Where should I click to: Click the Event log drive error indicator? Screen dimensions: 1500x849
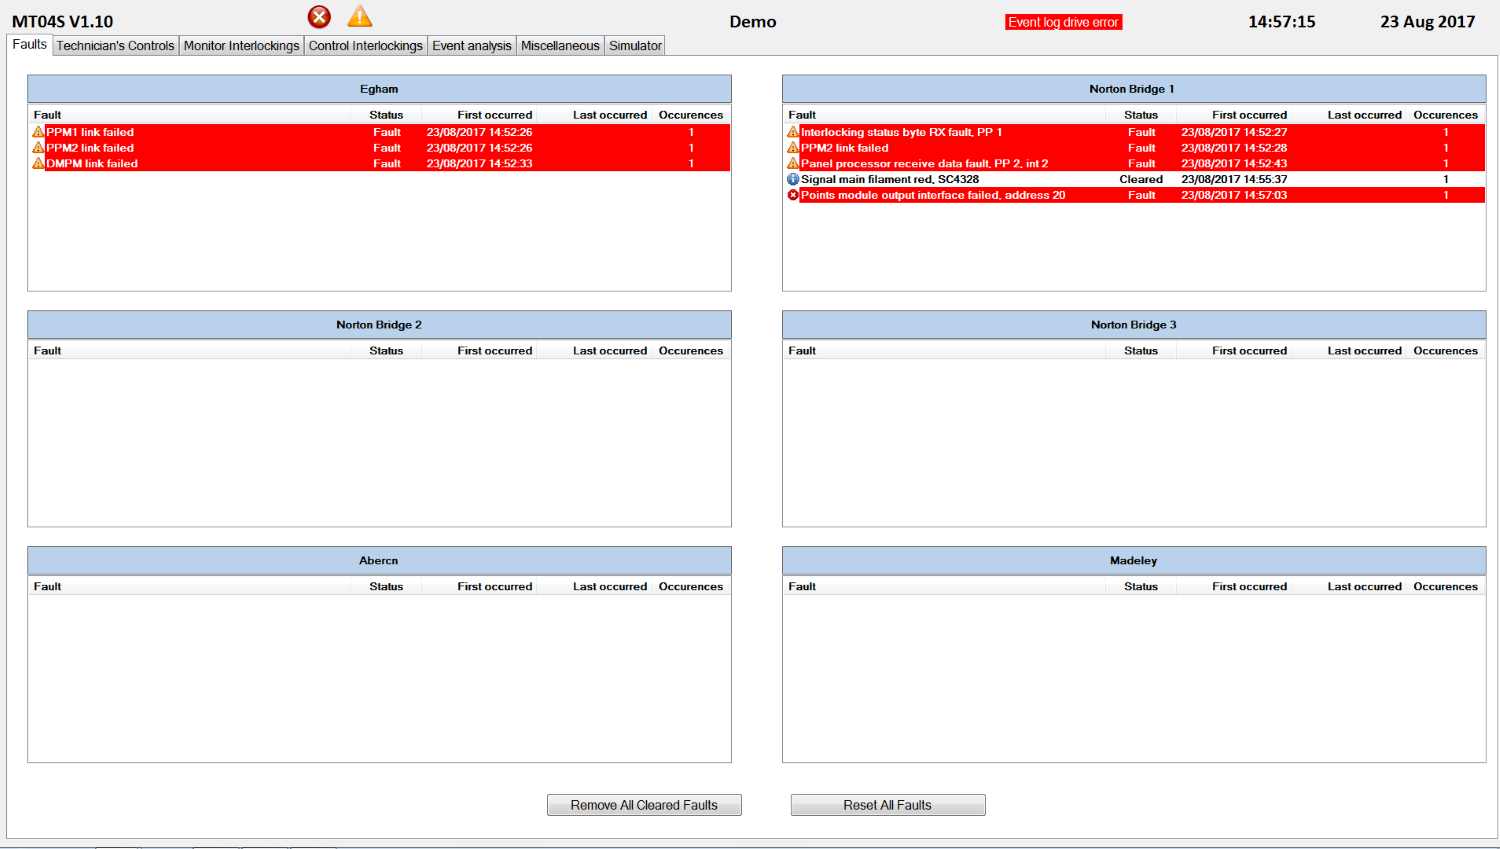(x=1064, y=22)
